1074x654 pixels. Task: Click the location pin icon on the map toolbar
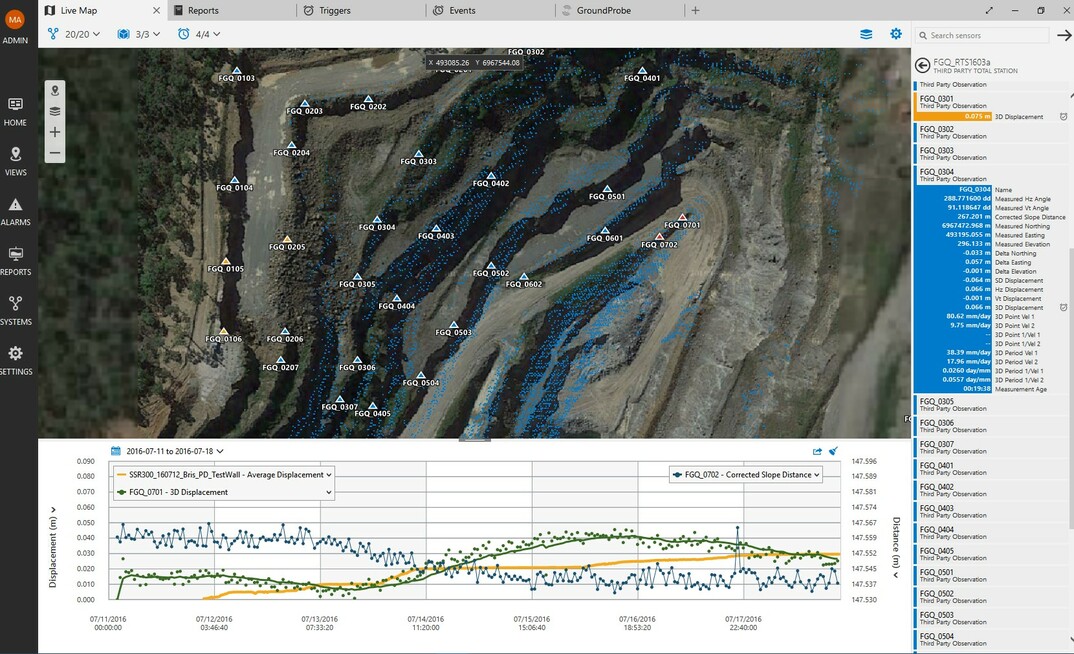click(54, 89)
